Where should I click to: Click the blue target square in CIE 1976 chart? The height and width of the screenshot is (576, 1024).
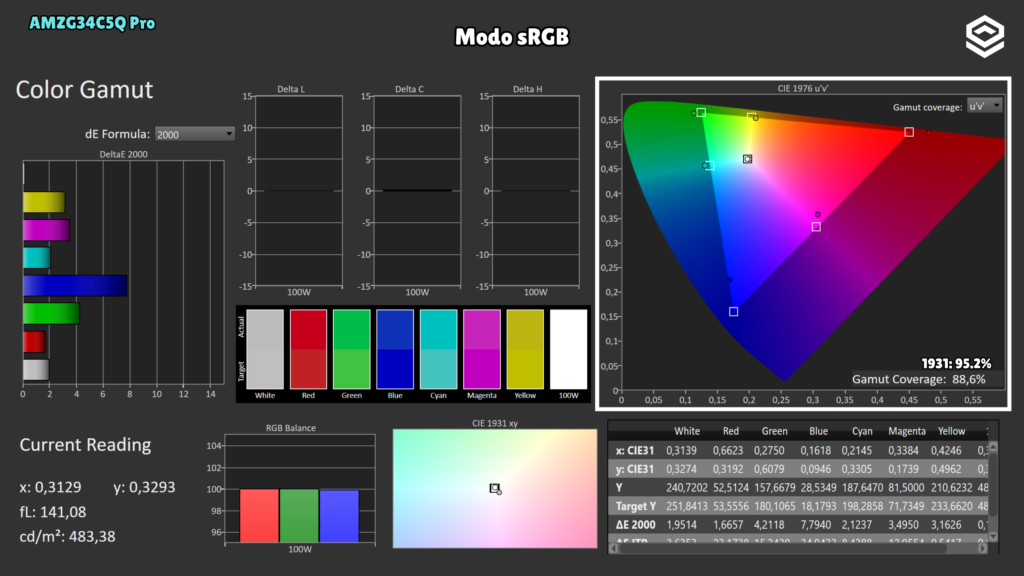pyautogui.click(x=733, y=312)
